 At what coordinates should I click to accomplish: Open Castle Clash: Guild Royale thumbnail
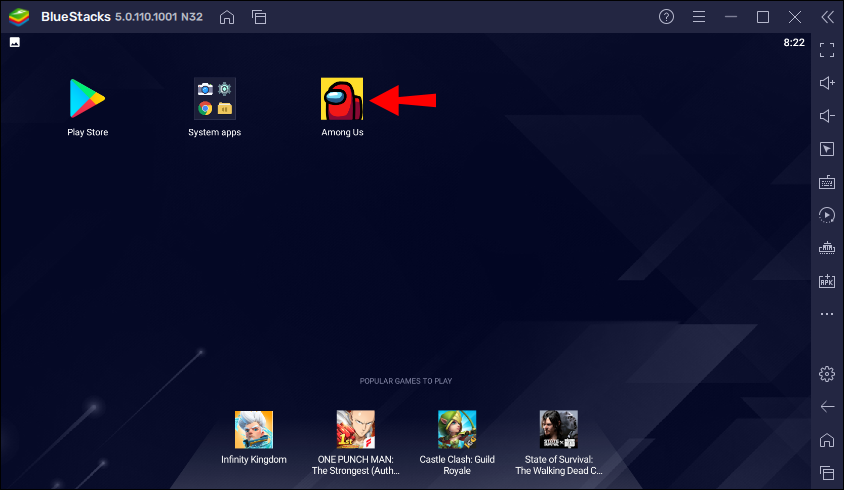(x=457, y=430)
